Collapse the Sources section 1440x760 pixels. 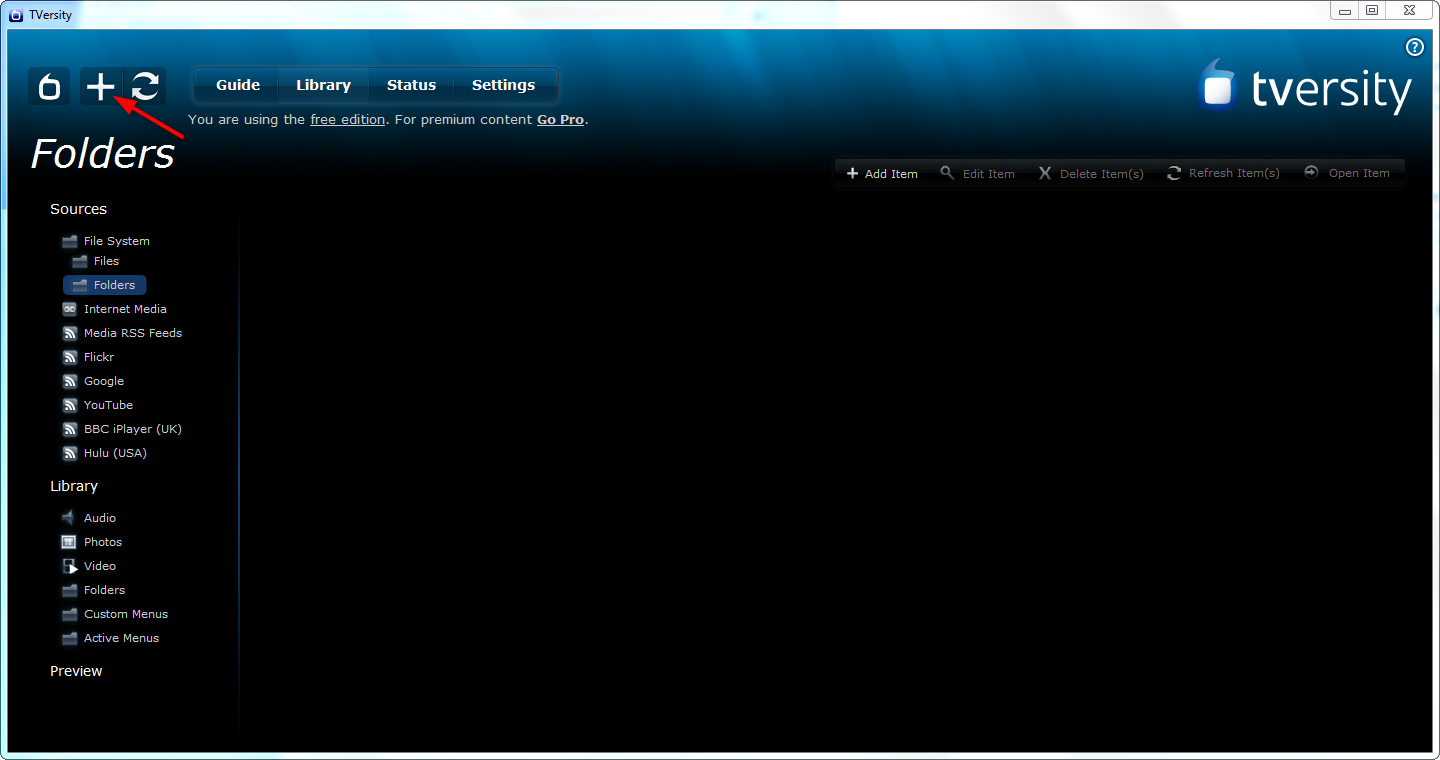point(78,209)
